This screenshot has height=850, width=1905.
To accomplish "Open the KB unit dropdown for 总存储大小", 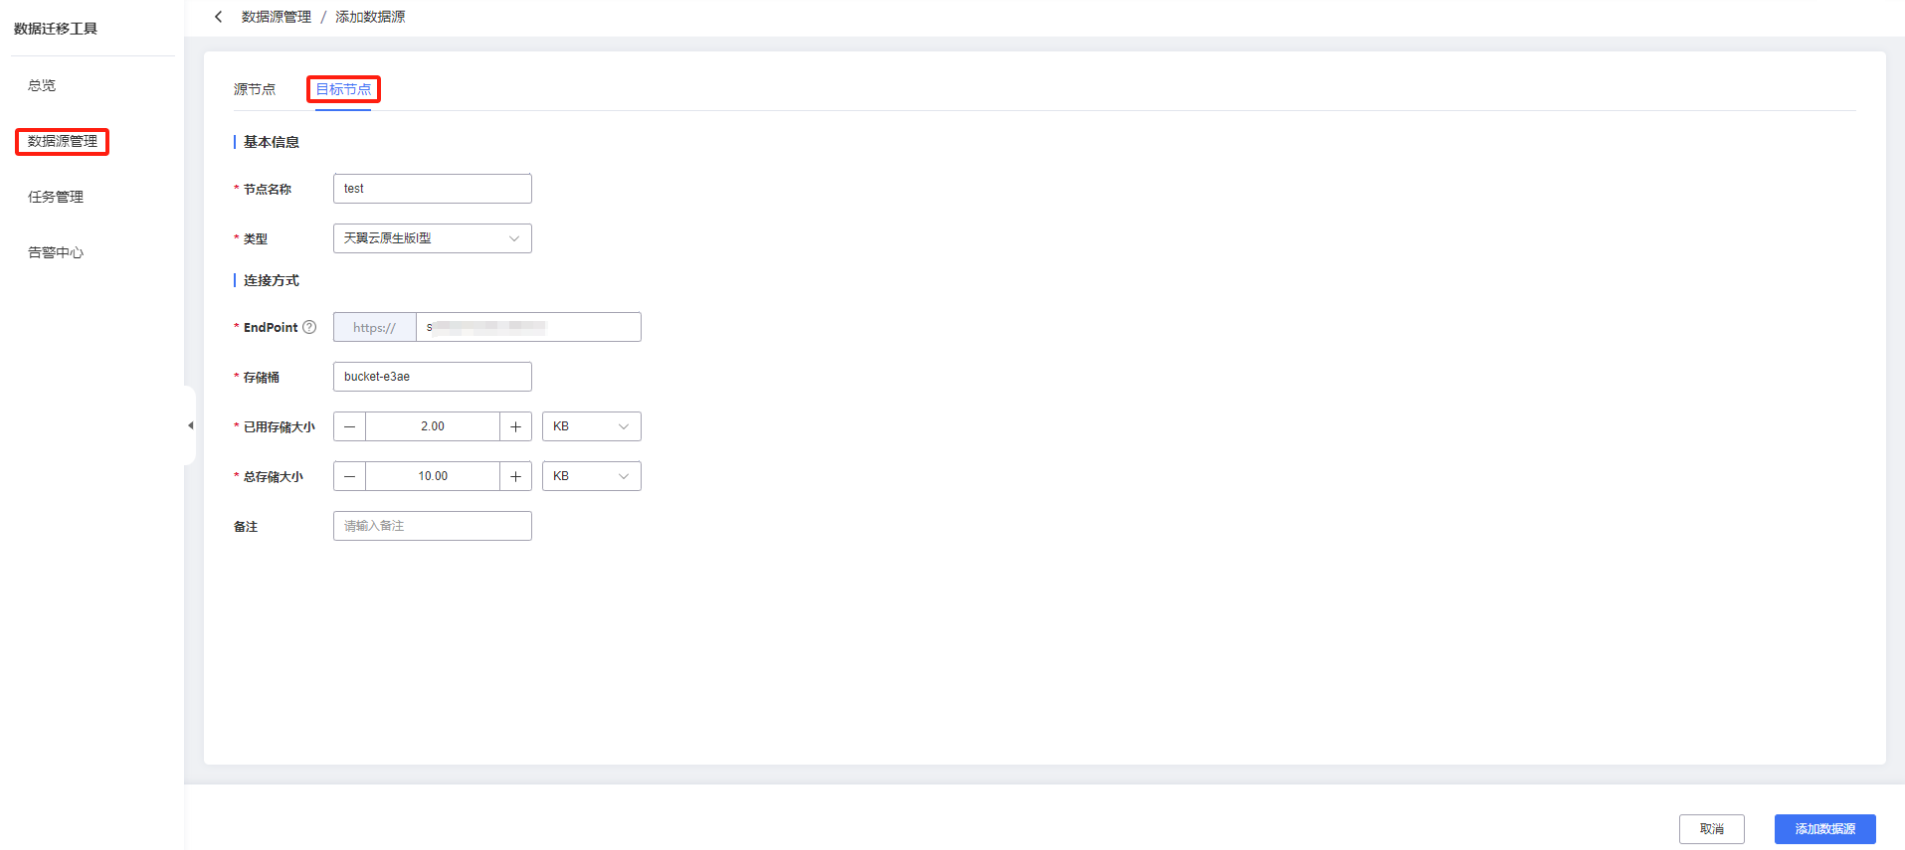I will tap(591, 477).
